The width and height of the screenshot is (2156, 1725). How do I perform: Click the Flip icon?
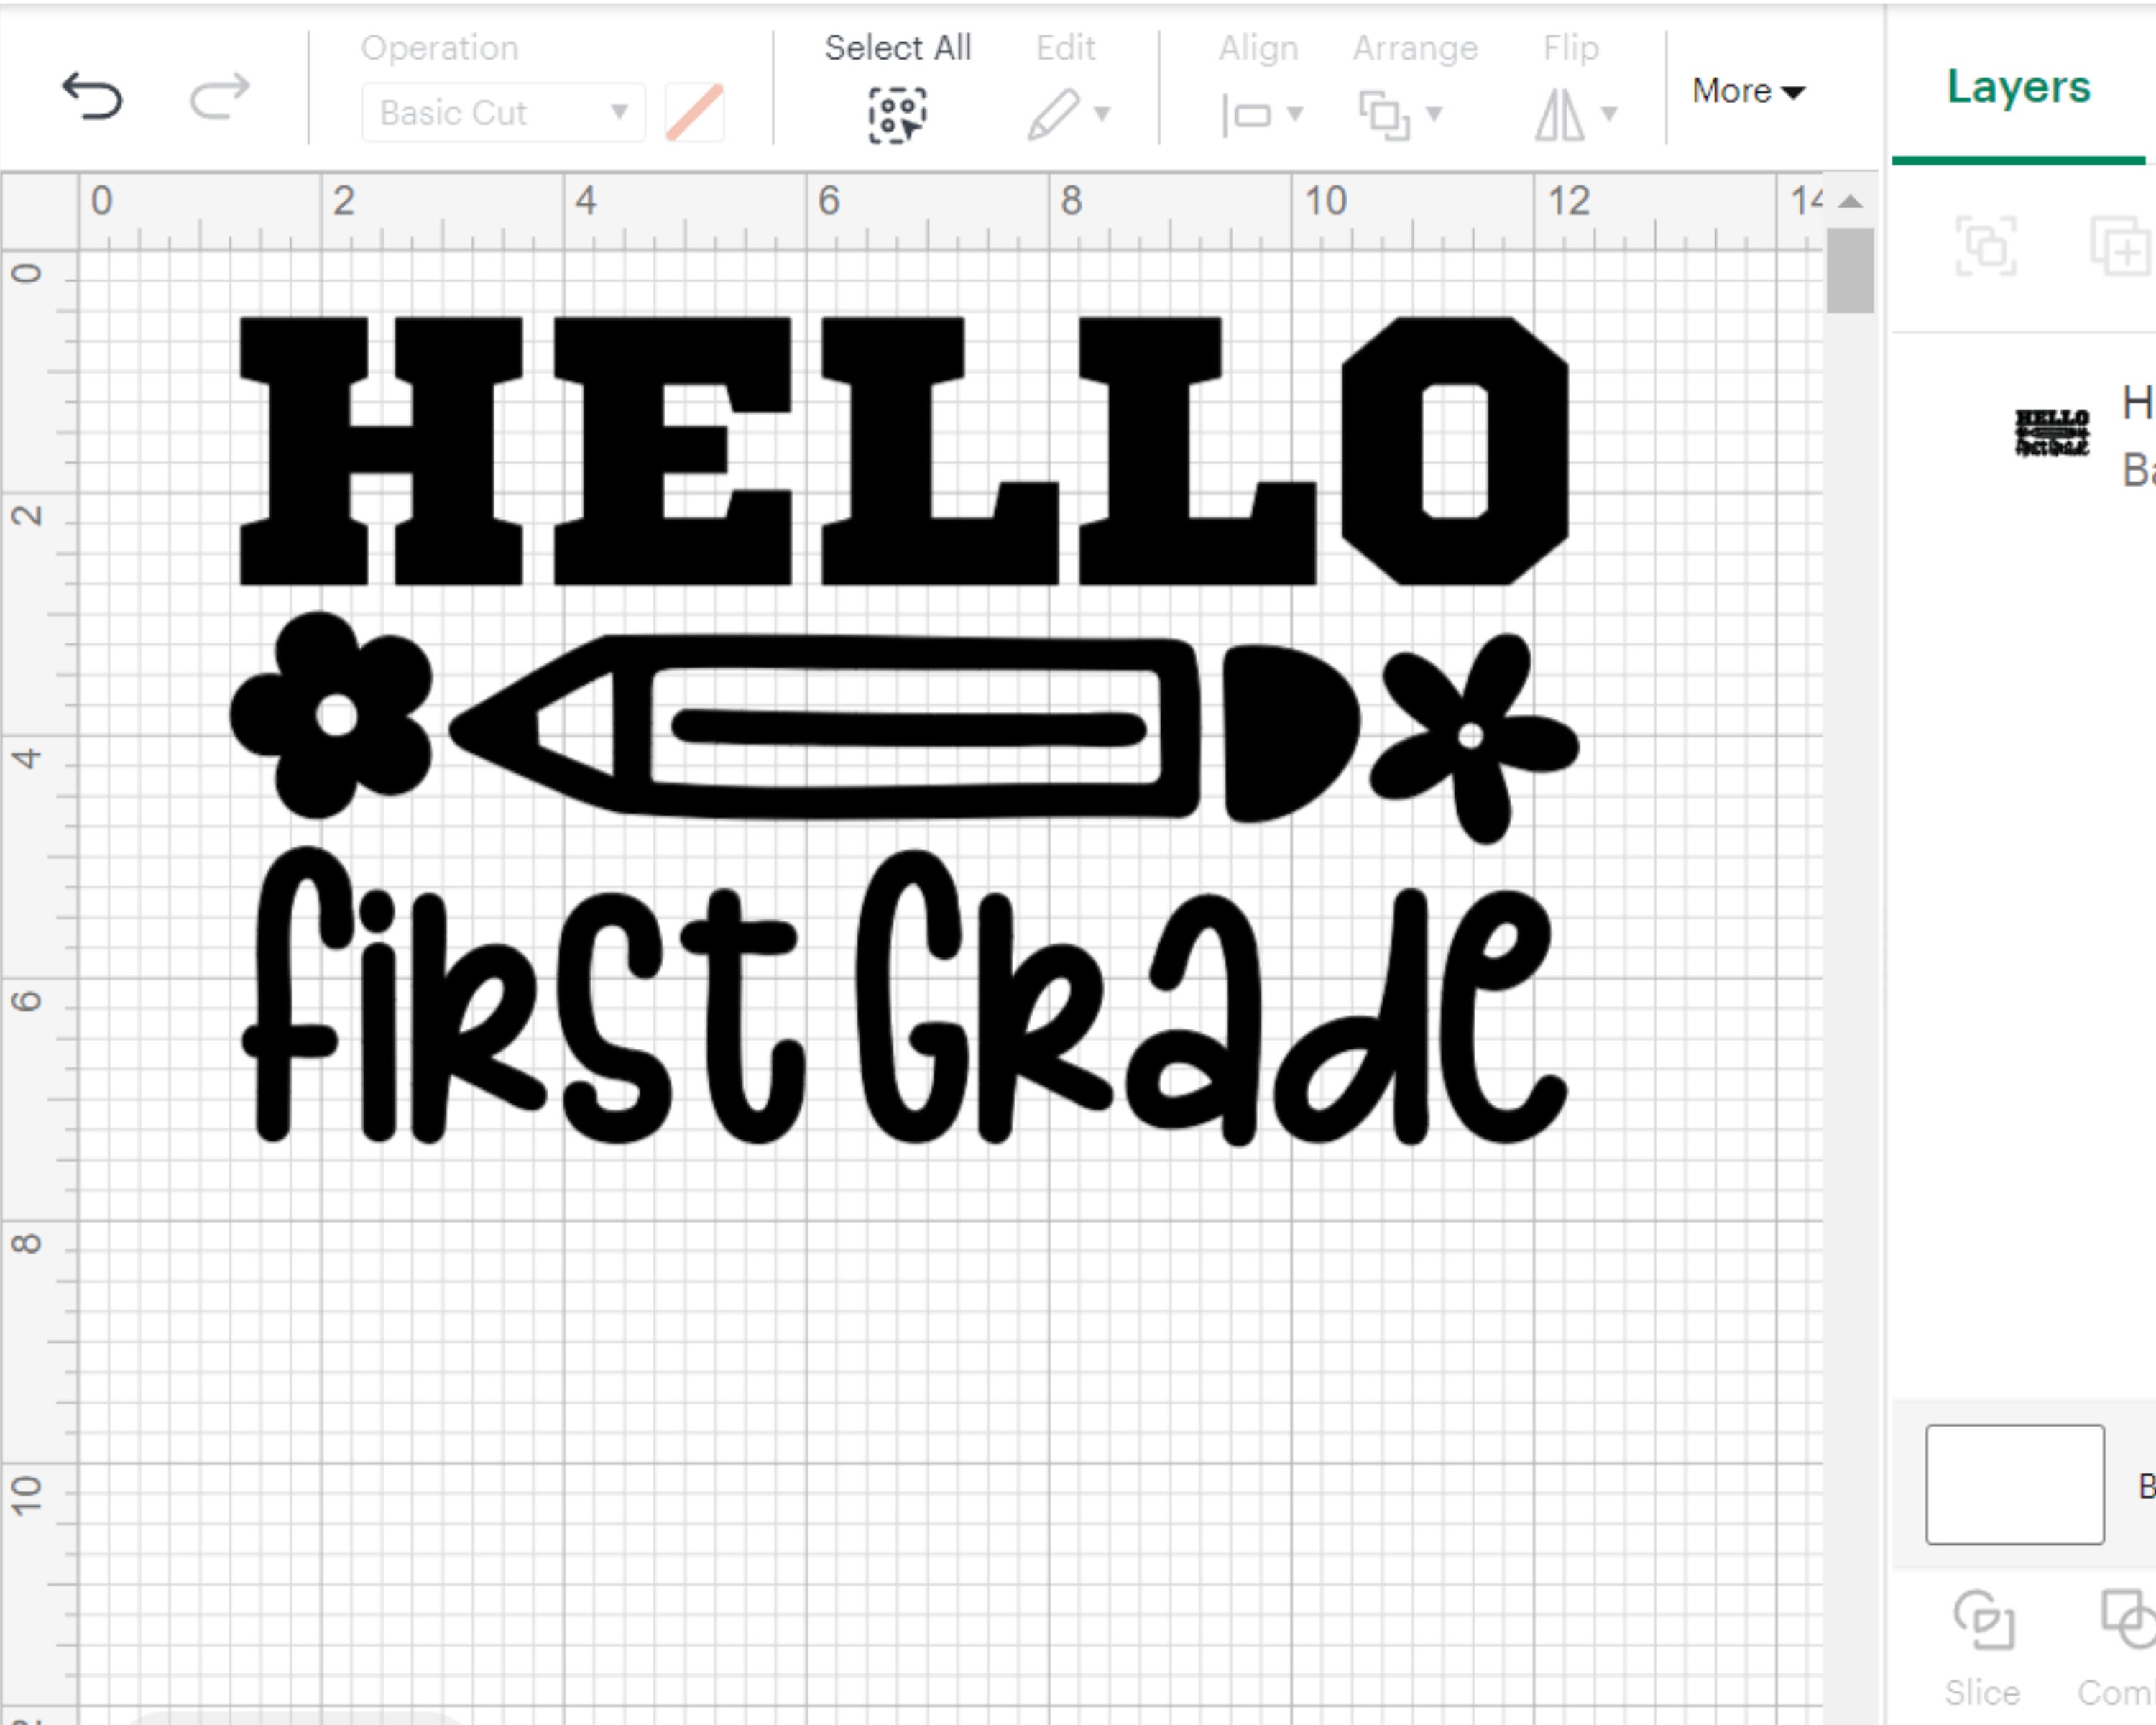1560,113
